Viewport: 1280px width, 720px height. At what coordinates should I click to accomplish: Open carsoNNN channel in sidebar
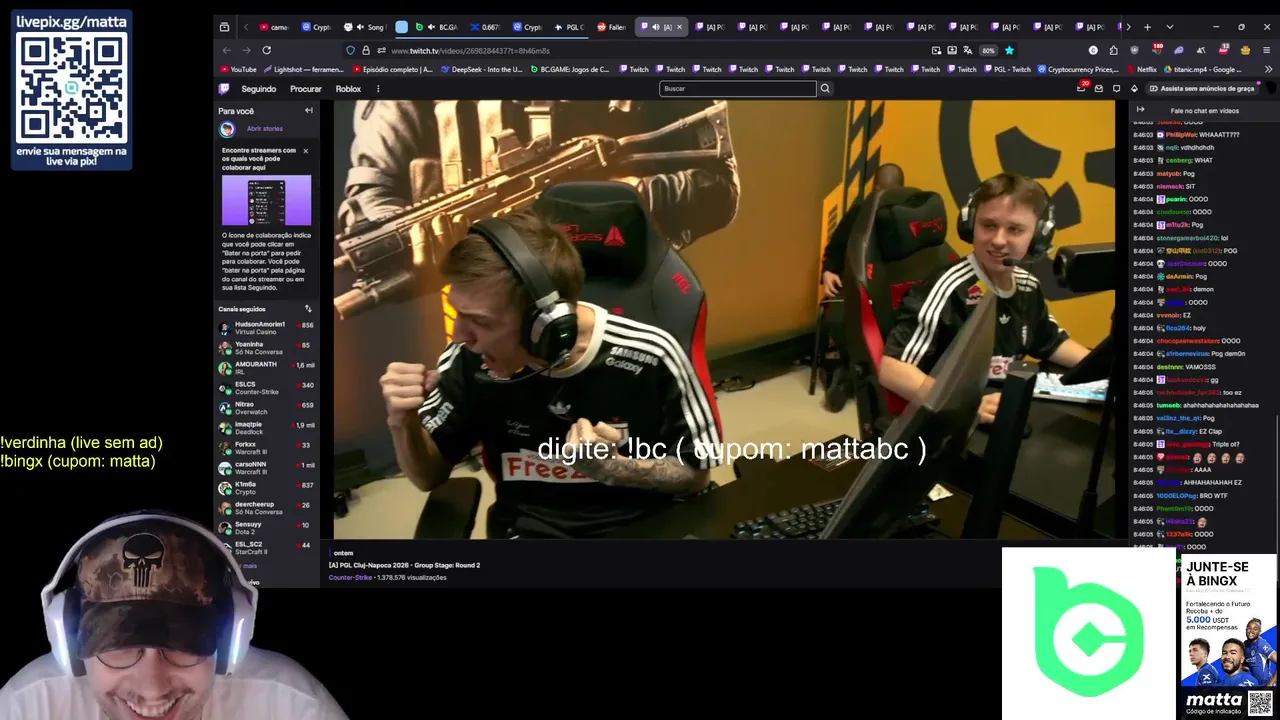pos(266,468)
